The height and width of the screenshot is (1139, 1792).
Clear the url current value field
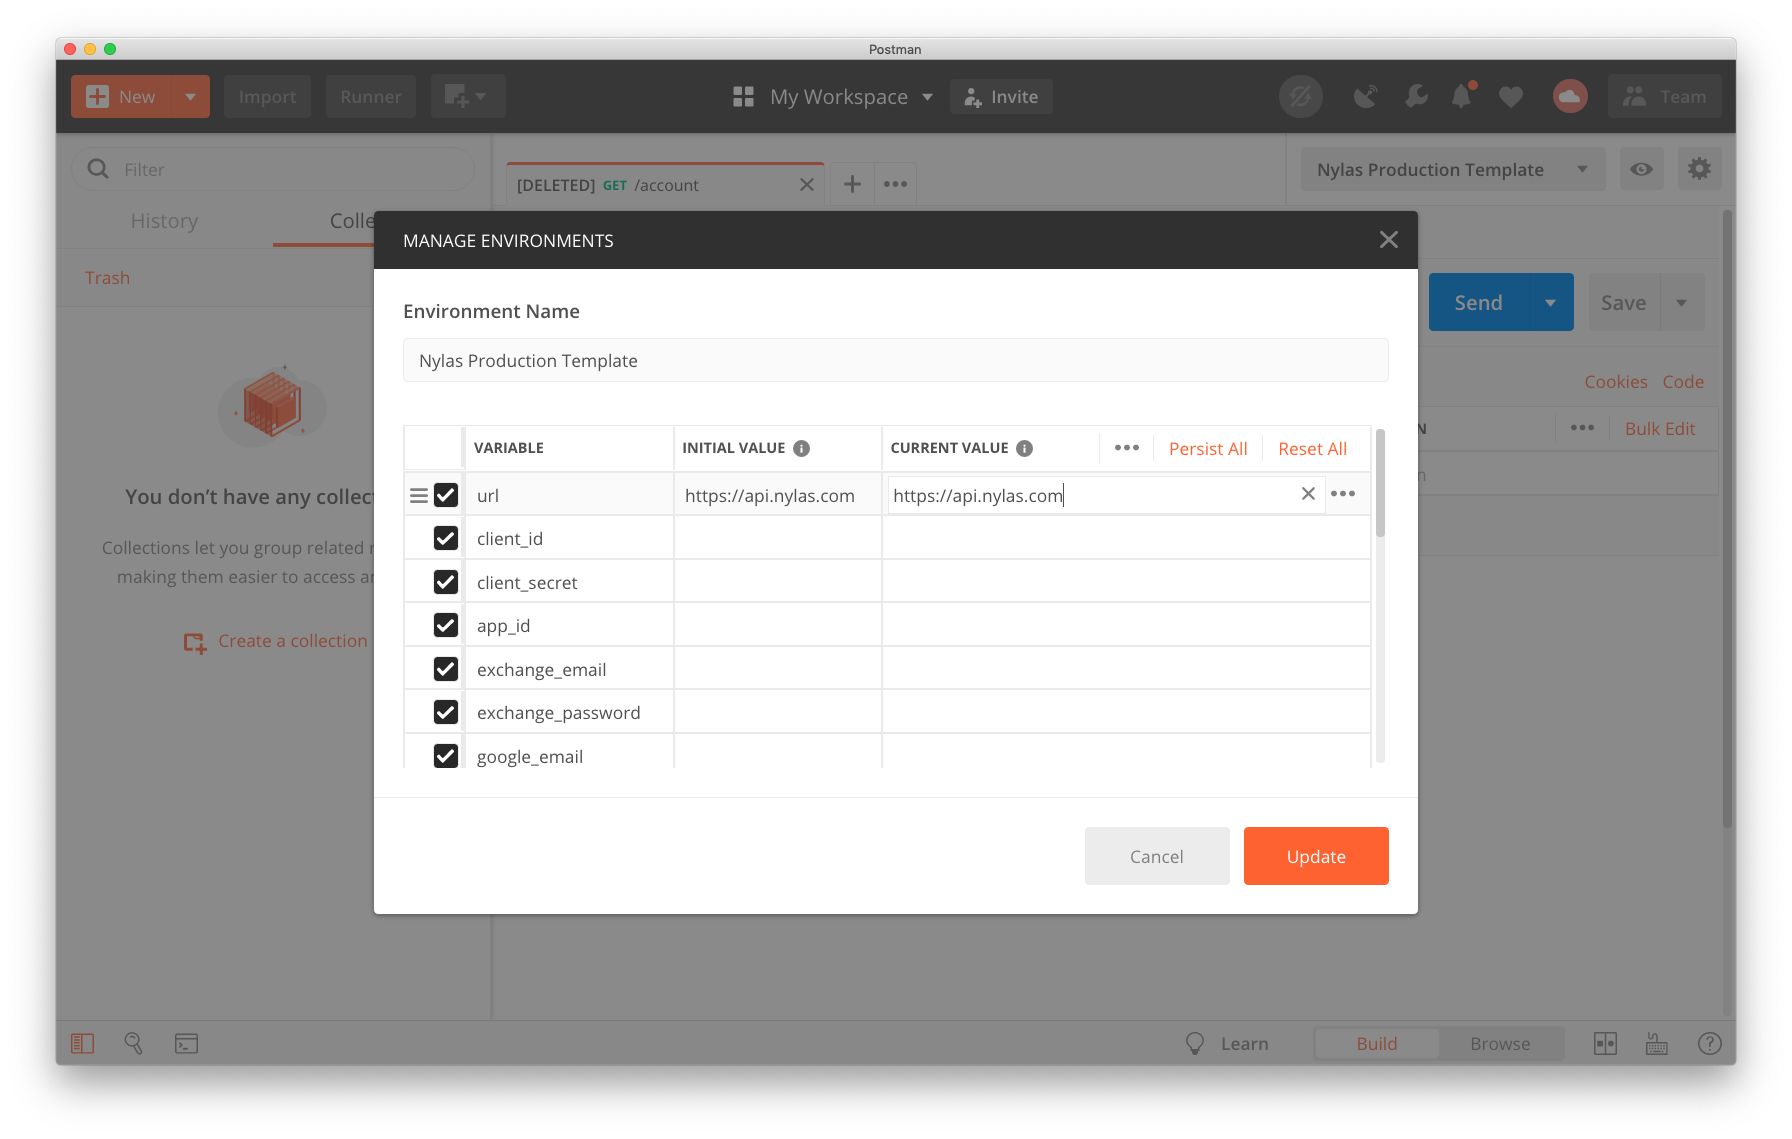coord(1308,494)
